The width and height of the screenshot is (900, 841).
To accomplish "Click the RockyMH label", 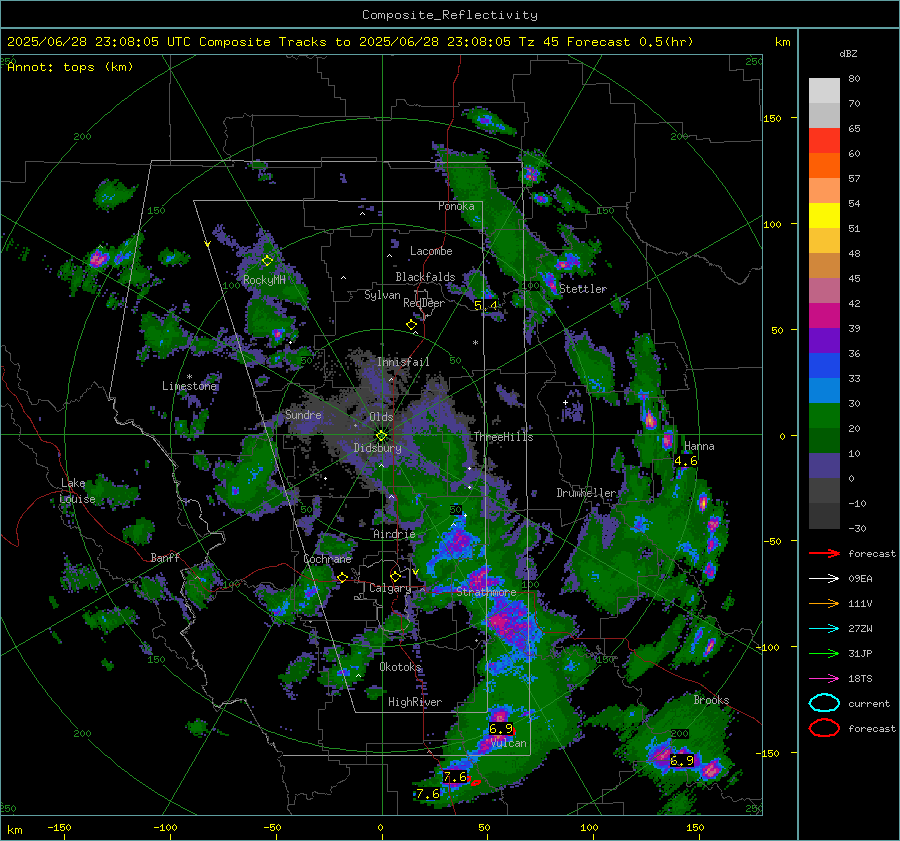I will coord(264,280).
